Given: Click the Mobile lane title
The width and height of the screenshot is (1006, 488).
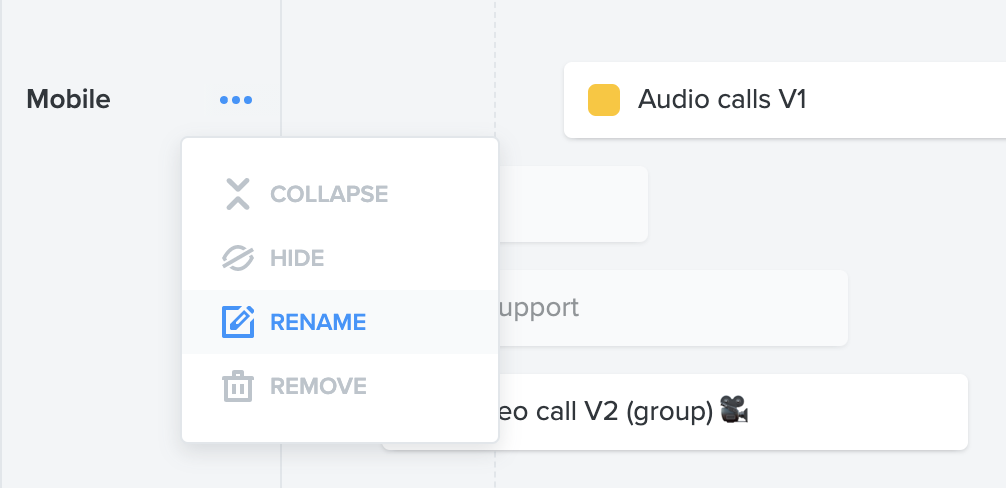Looking at the screenshot, I should click(x=69, y=100).
